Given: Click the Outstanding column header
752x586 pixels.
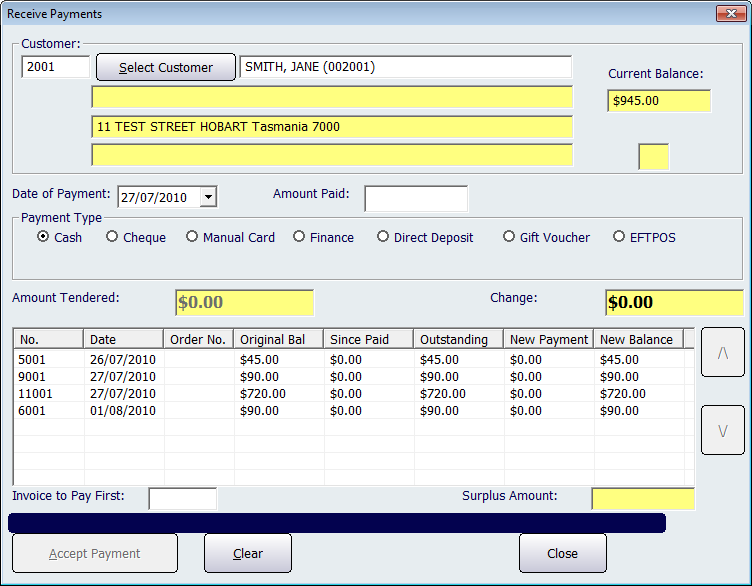Looking at the screenshot, I should [x=458, y=339].
